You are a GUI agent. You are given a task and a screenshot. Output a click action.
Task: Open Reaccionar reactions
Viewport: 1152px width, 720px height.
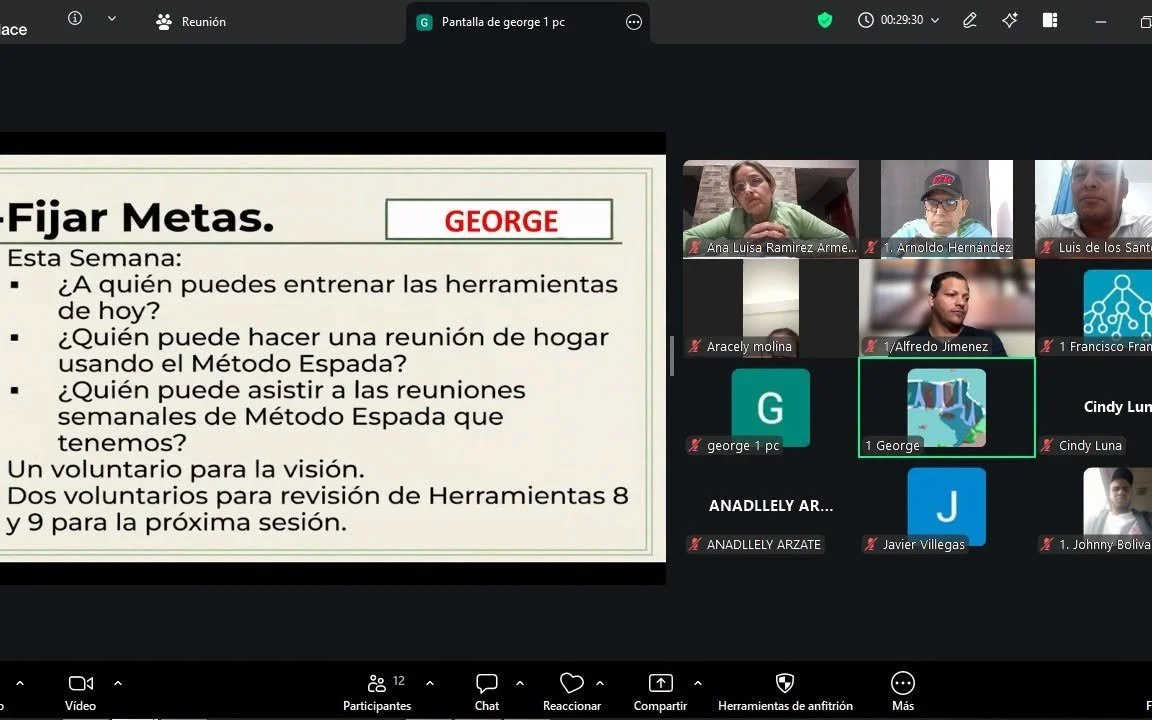(x=572, y=693)
